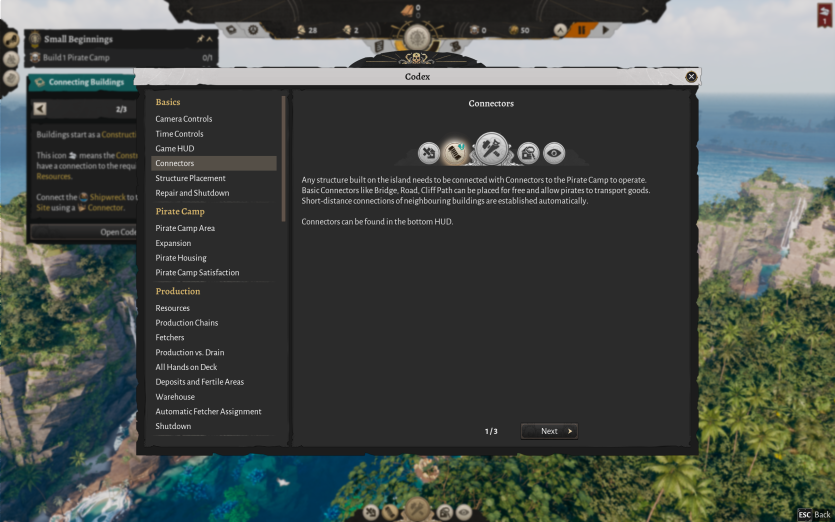
Task: Click the play speed arrow button
Action: coord(605,30)
